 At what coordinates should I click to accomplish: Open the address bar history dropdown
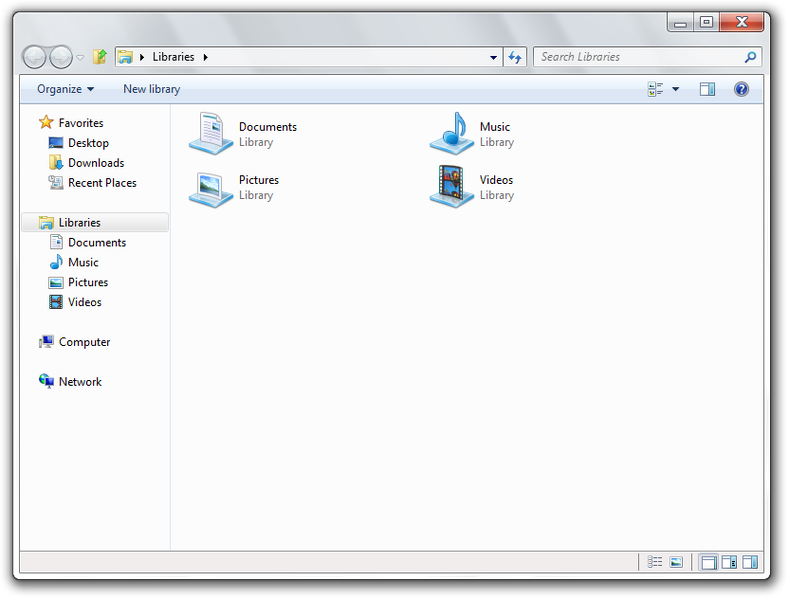[493, 57]
